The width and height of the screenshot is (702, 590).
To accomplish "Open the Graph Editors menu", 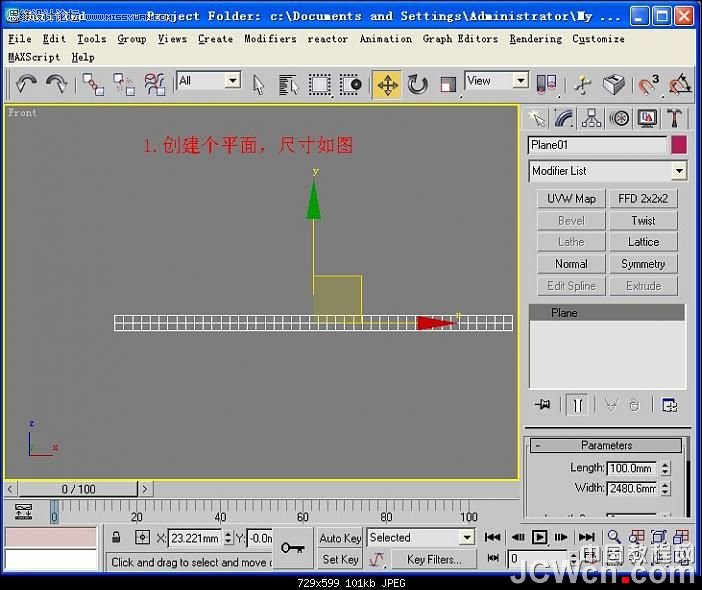I will coord(460,39).
